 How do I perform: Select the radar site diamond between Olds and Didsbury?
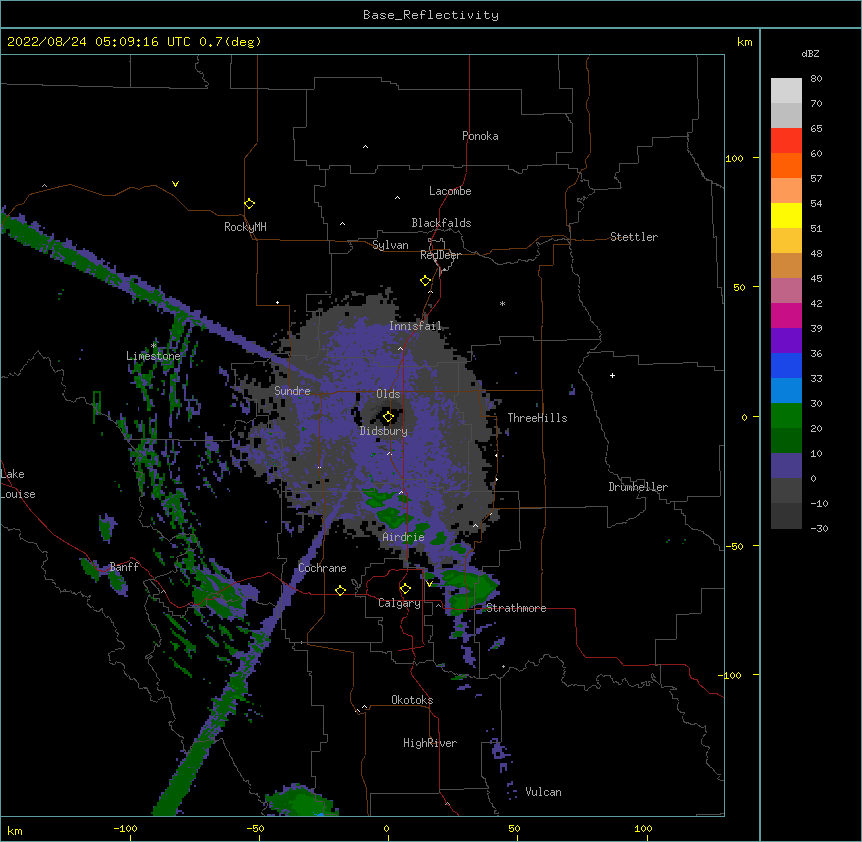388,417
